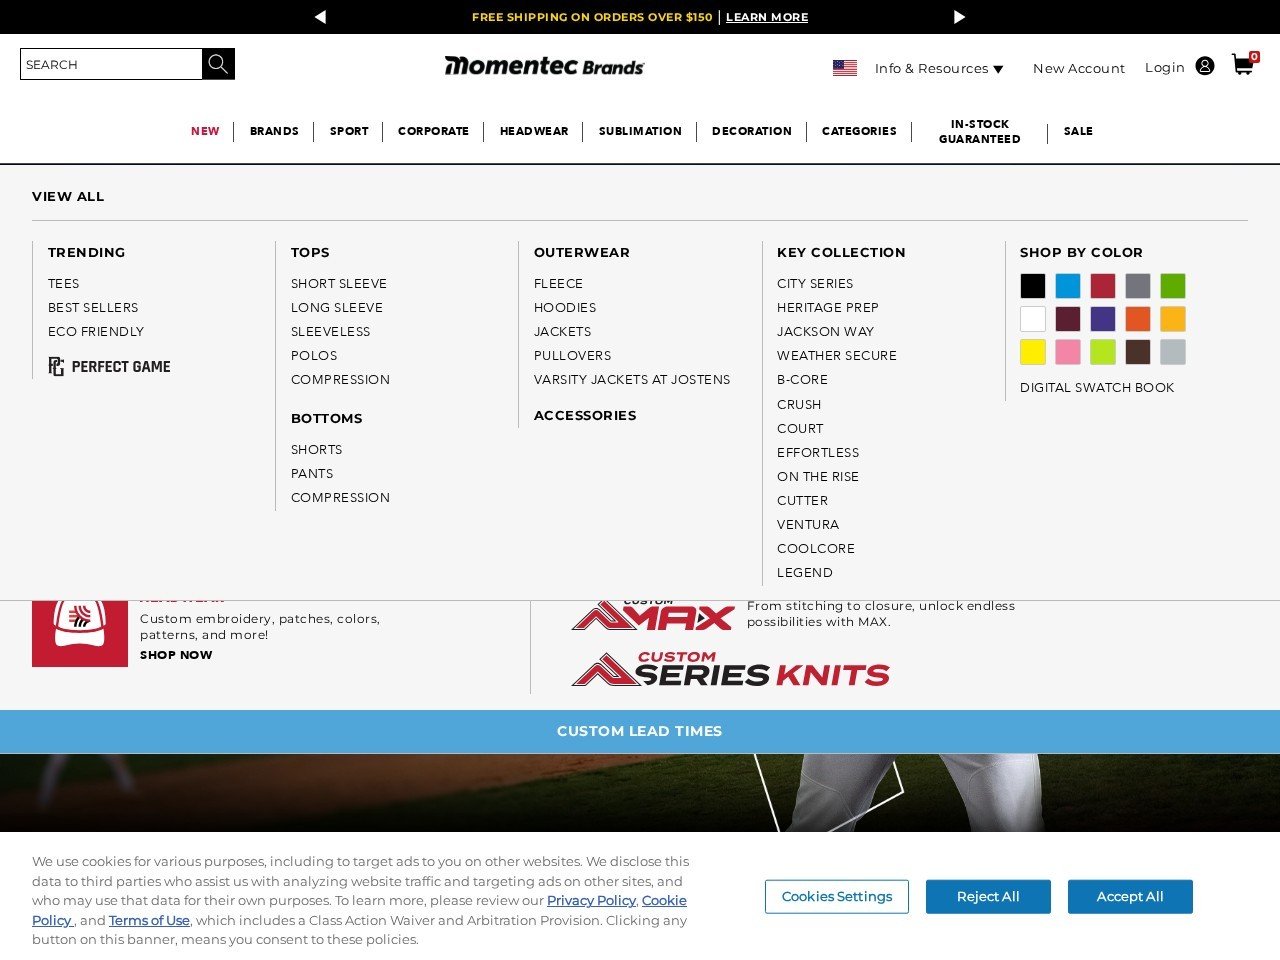The width and height of the screenshot is (1280, 960).
Task: Select the green color swatch
Action: click(x=1172, y=285)
